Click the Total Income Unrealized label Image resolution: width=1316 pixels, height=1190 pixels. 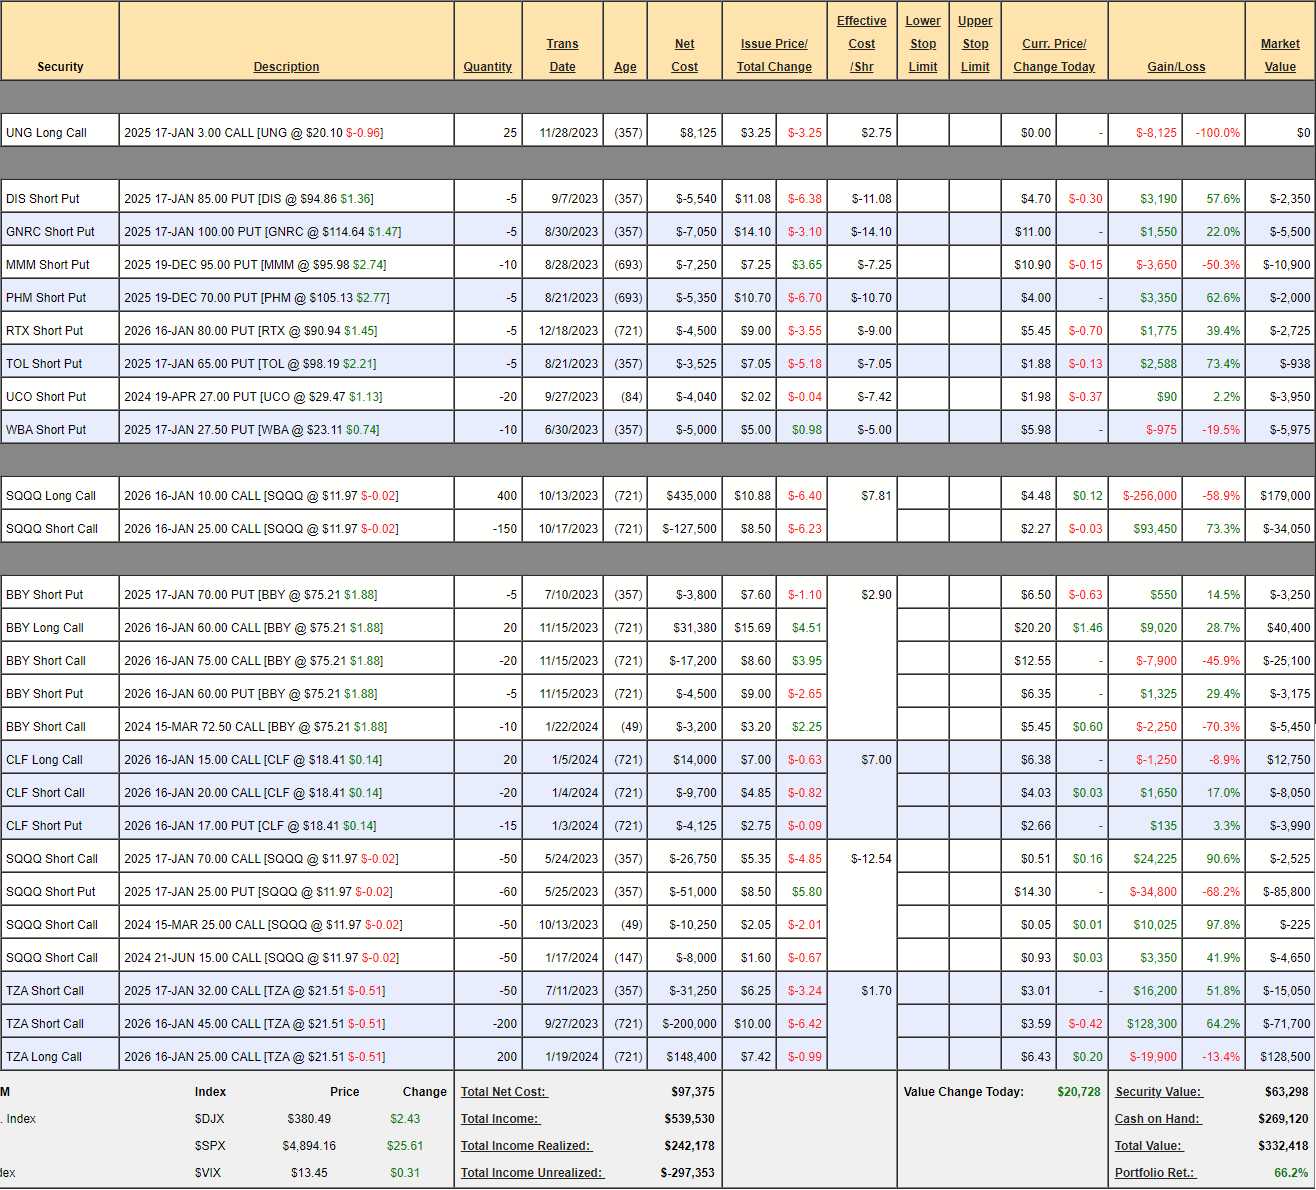pyautogui.click(x=532, y=1173)
